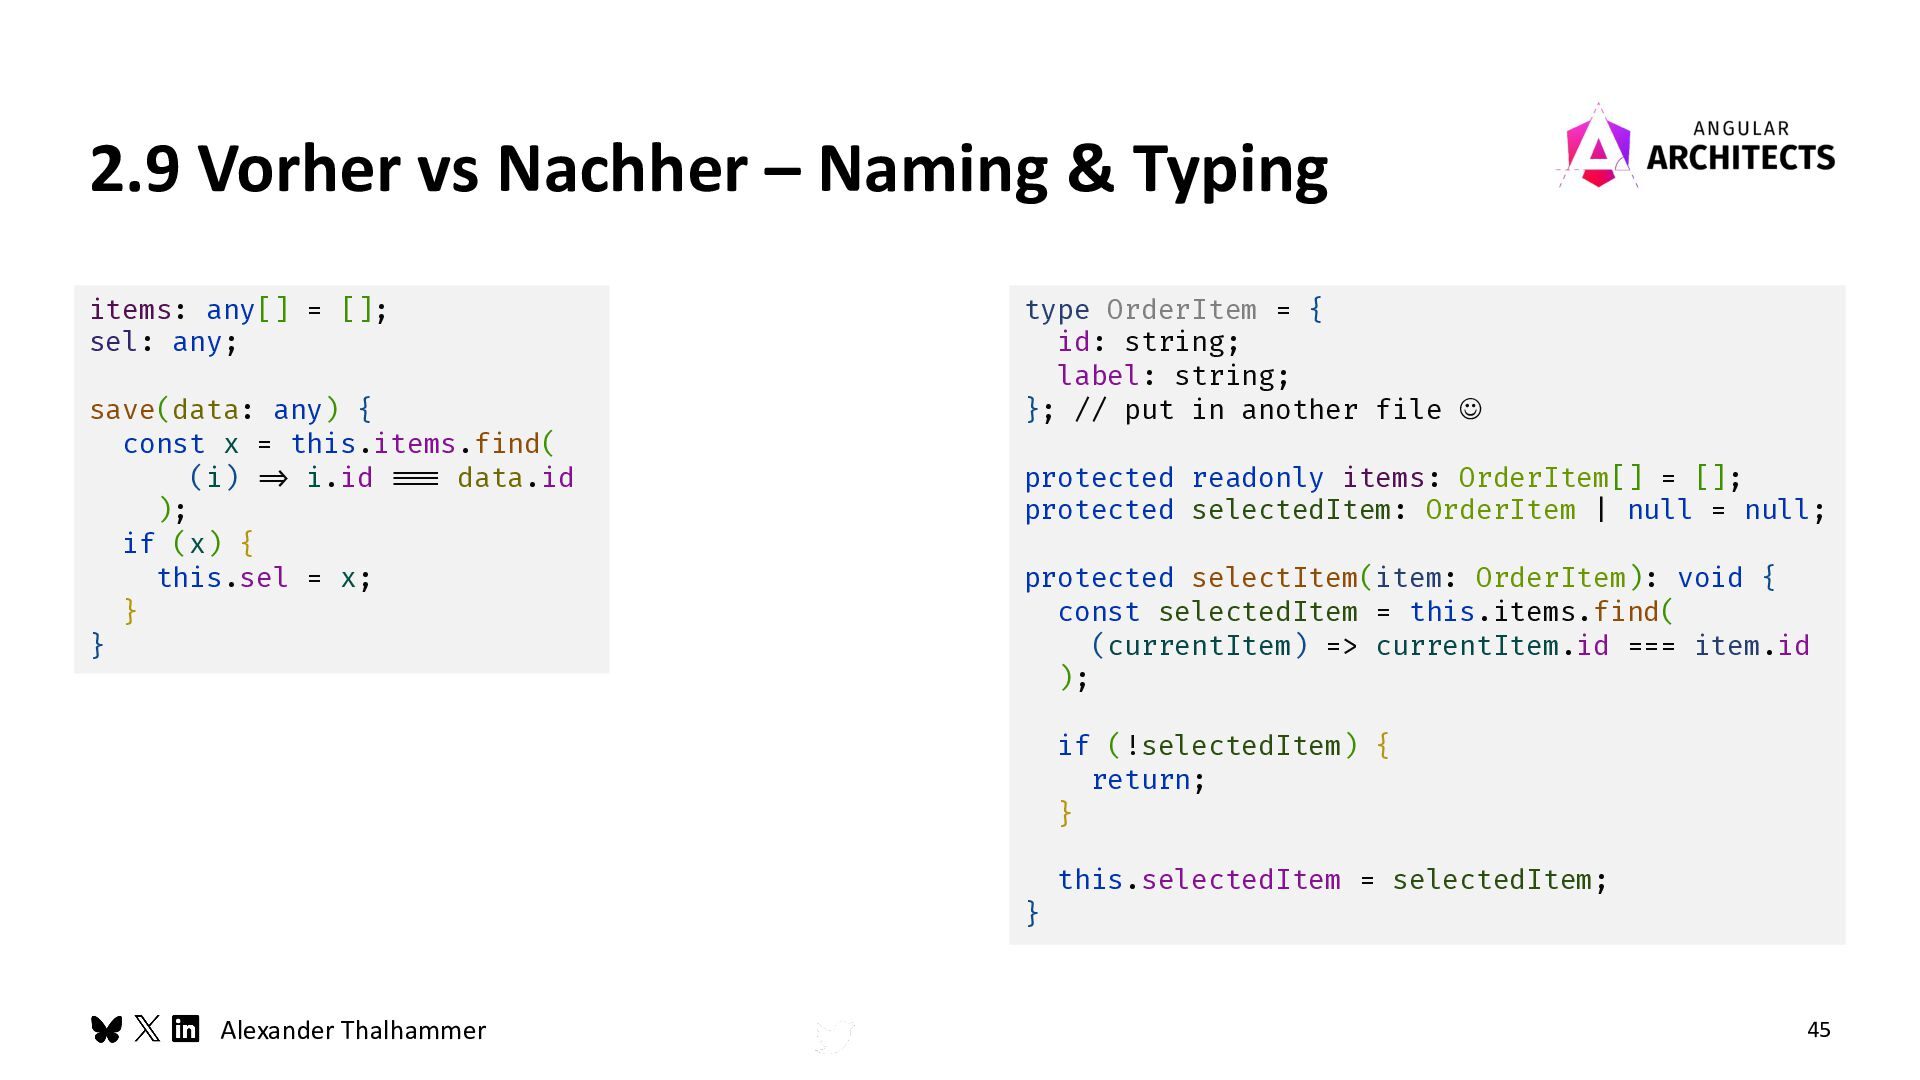The image size is (1920, 1080).
Task: Click the save(data: any) line
Action: [x=230, y=410]
